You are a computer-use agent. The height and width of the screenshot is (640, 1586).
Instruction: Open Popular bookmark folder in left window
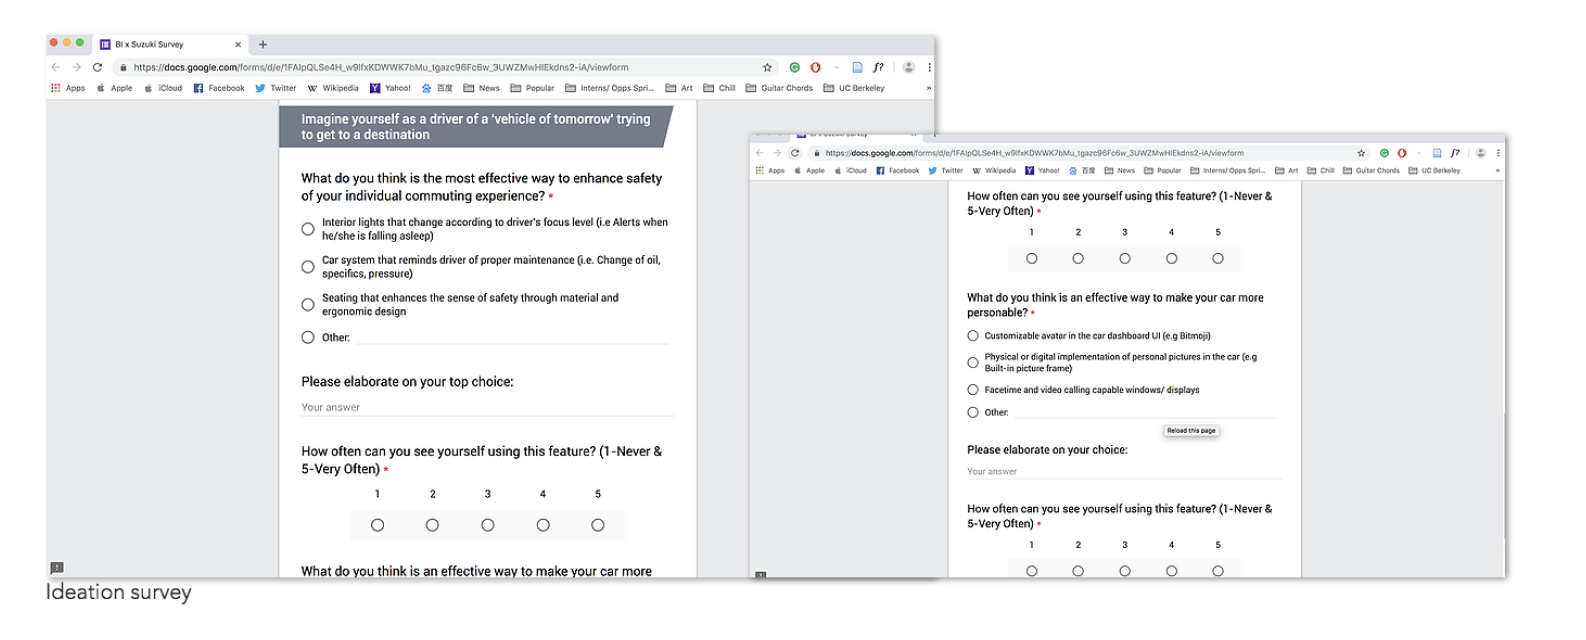pos(533,88)
